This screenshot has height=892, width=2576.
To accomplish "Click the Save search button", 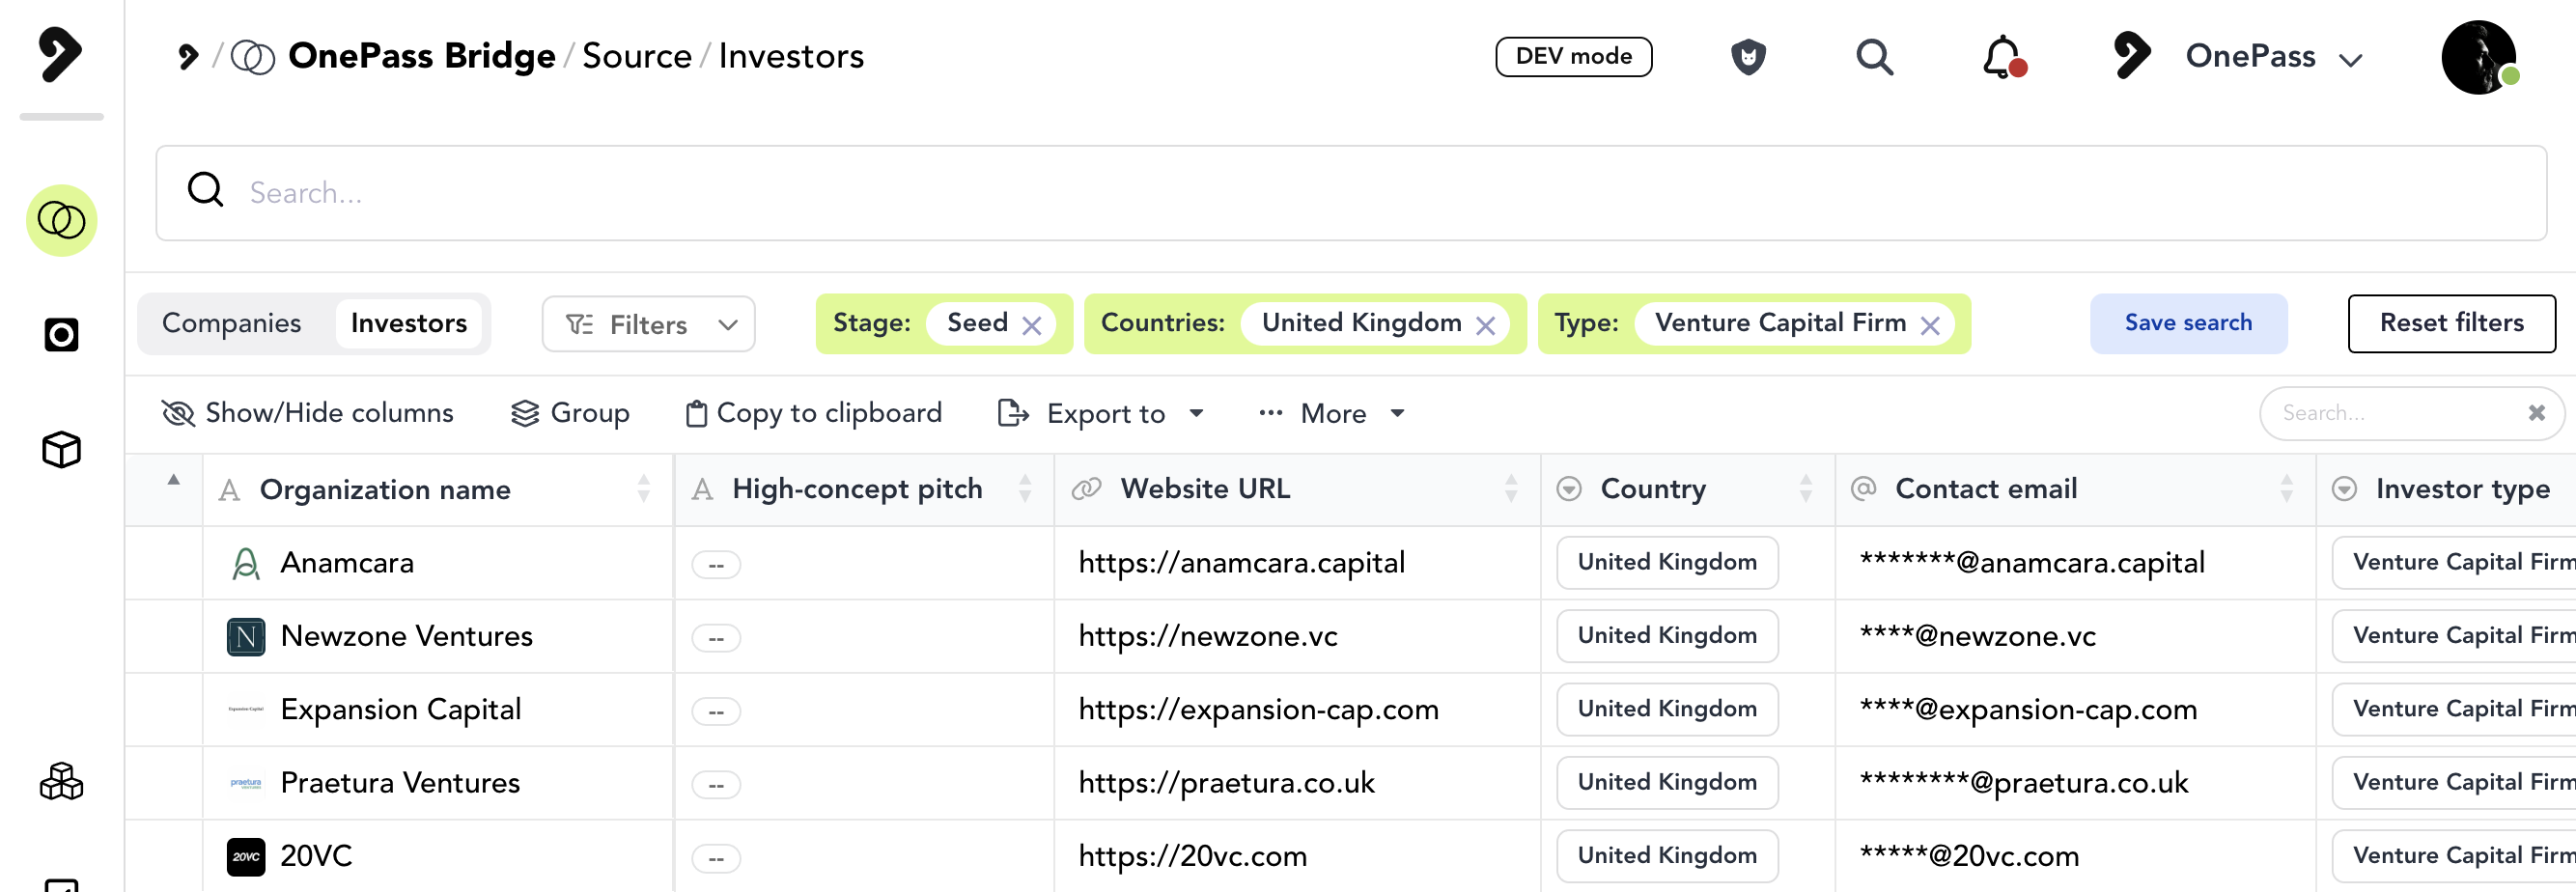I will coord(2187,323).
